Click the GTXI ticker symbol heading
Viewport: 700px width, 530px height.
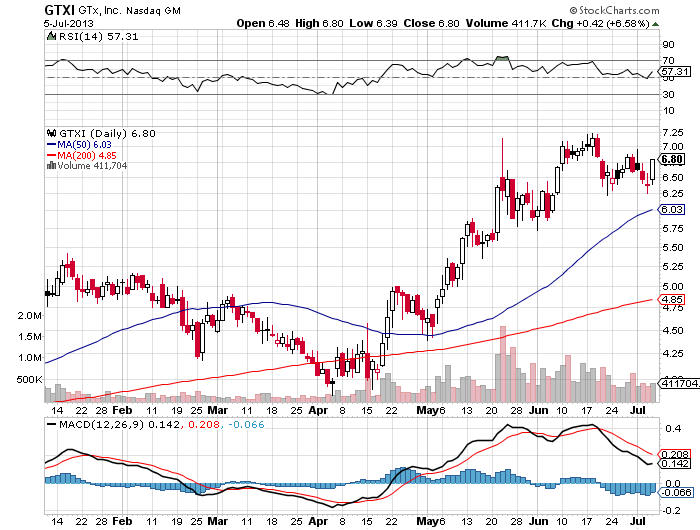pos(60,10)
